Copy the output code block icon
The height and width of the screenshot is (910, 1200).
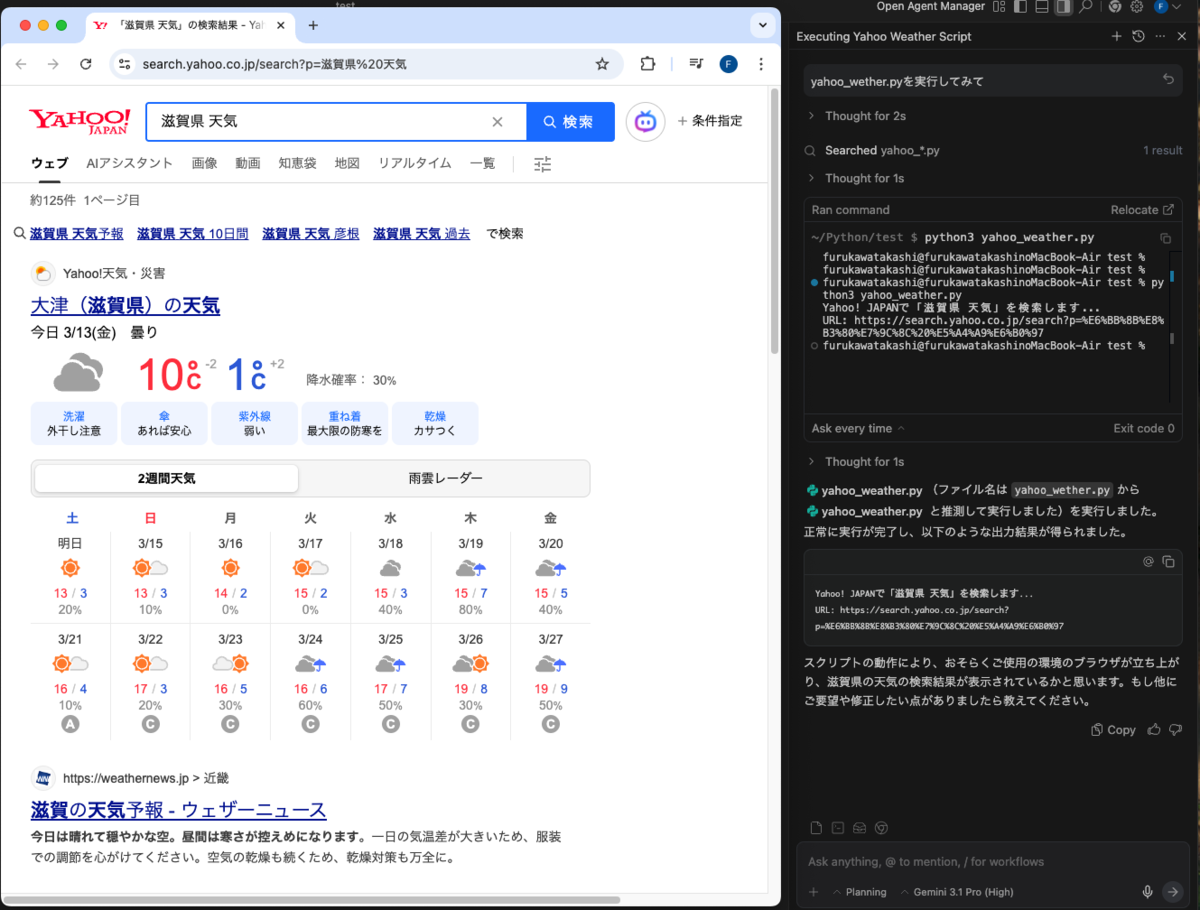(x=1168, y=562)
